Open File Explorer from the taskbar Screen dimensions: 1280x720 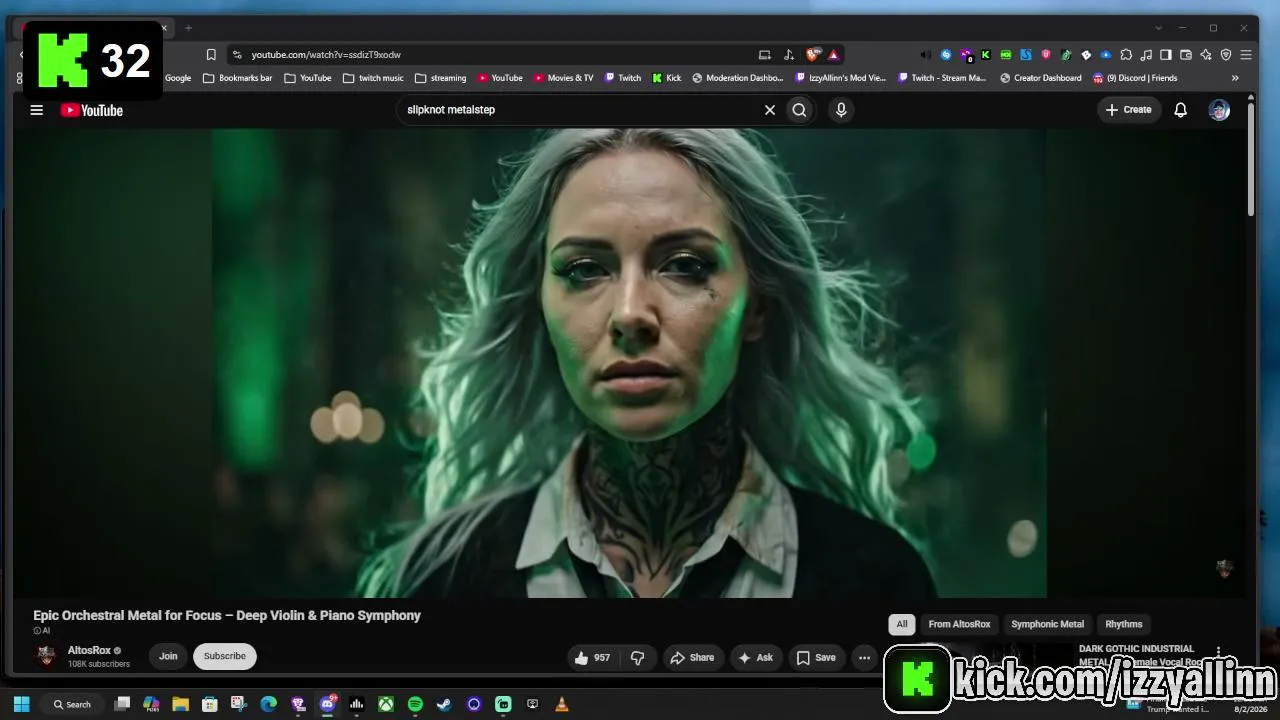pyautogui.click(x=180, y=704)
